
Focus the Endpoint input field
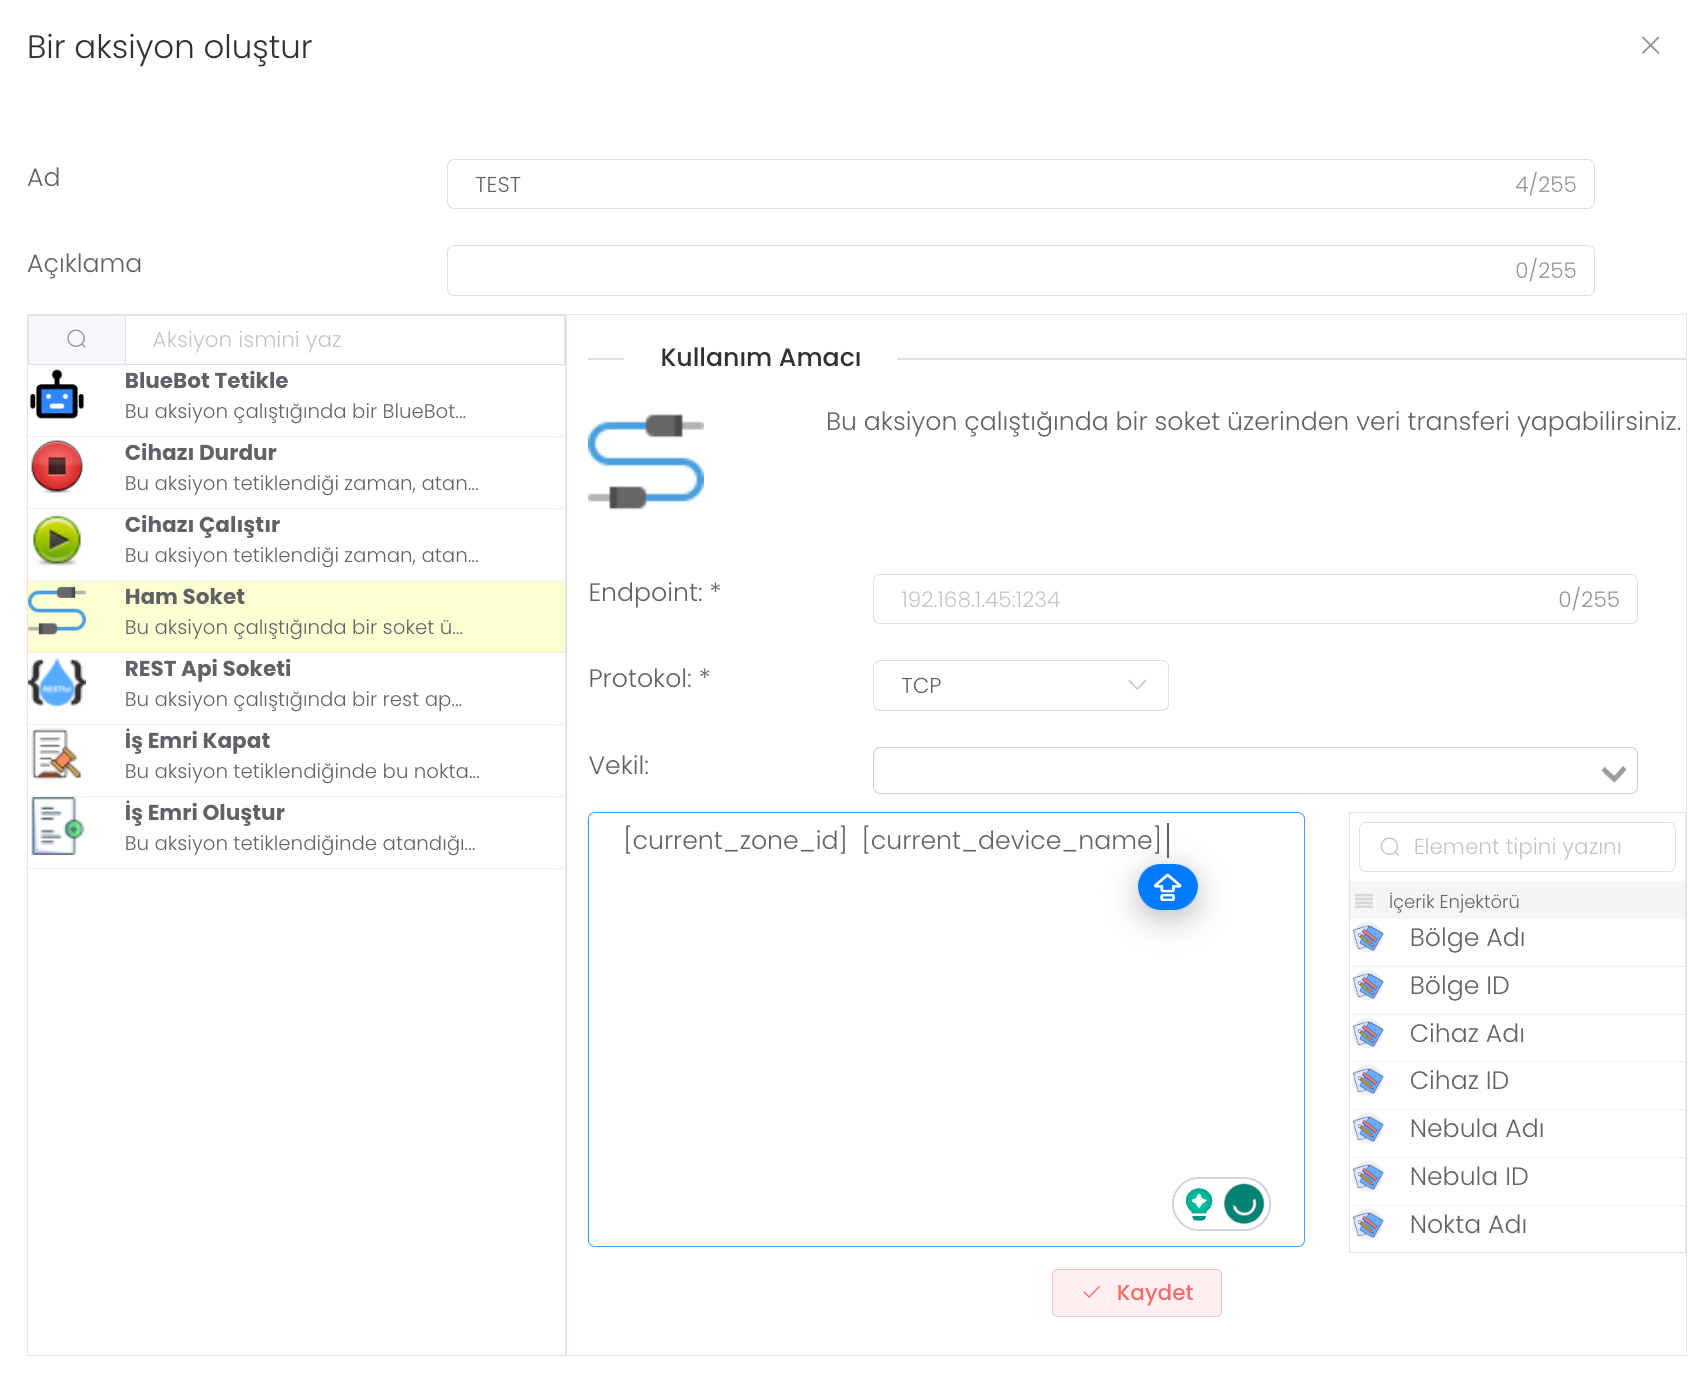coord(1220,600)
